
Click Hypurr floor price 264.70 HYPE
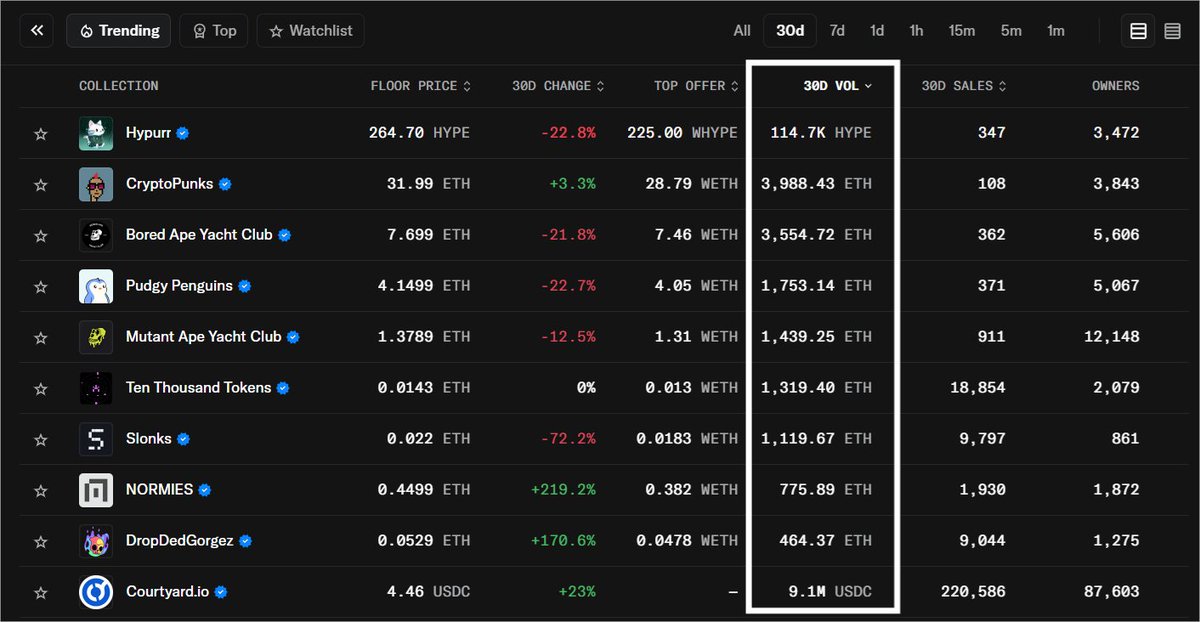point(420,133)
